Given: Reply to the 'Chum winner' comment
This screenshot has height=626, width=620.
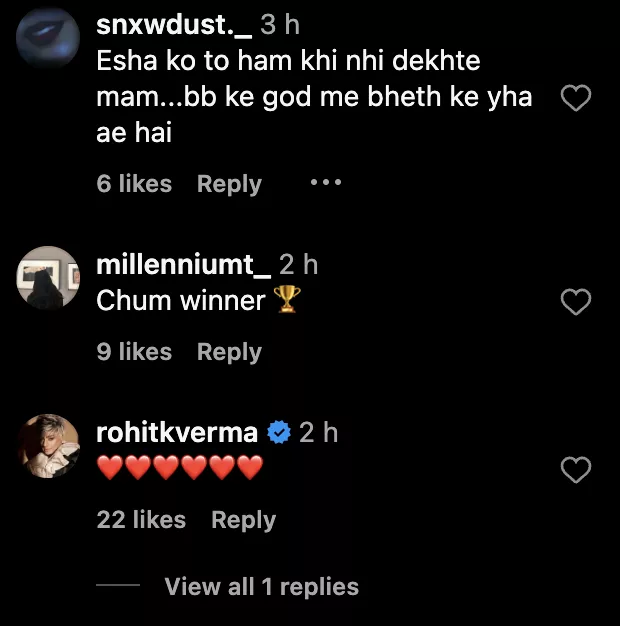Looking at the screenshot, I should [x=229, y=352].
